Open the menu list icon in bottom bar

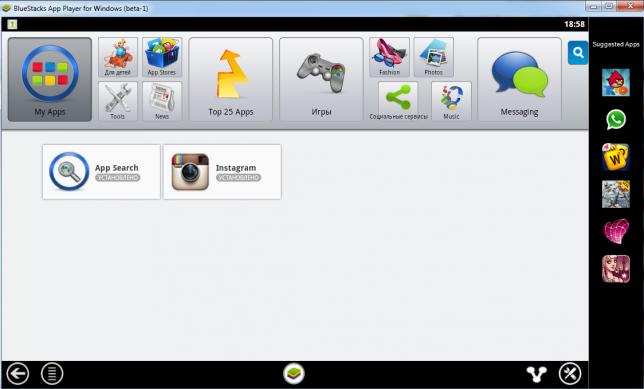coord(52,374)
